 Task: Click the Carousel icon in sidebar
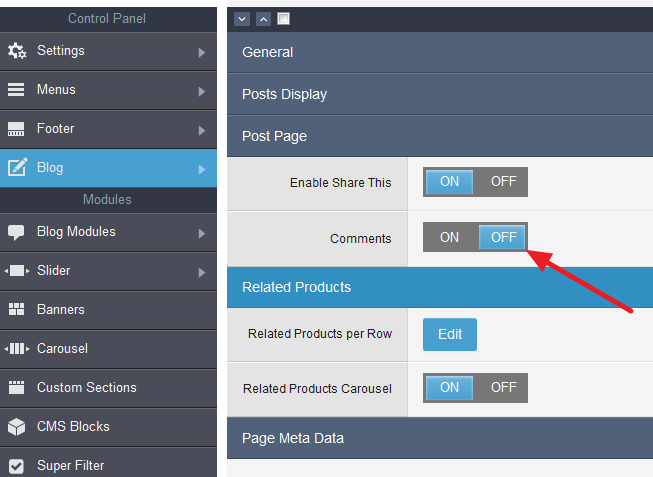pos(16,349)
